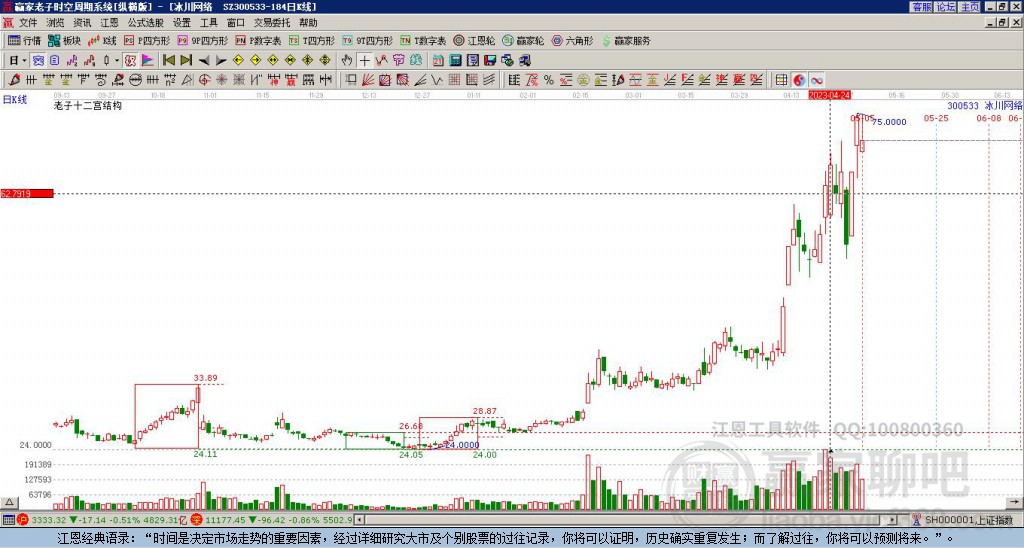Open the 交易委托 menu
The width and height of the screenshot is (1024, 548).
click(272, 23)
